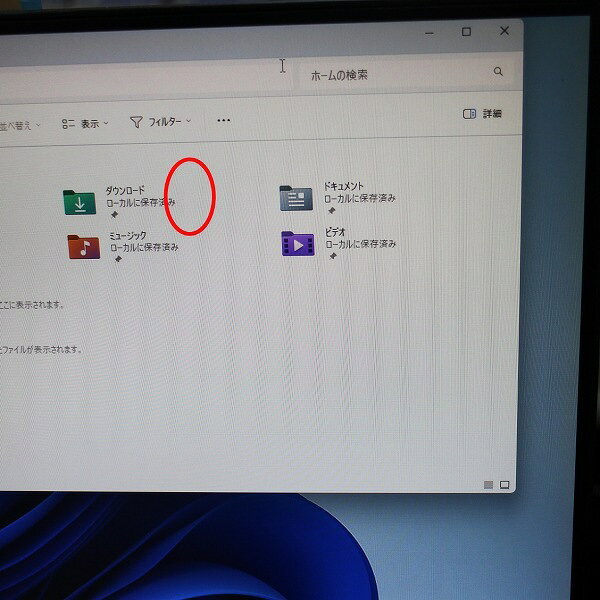The height and width of the screenshot is (600, 600).
Task: Switch to details list view in status bar
Action: pyautogui.click(x=488, y=484)
